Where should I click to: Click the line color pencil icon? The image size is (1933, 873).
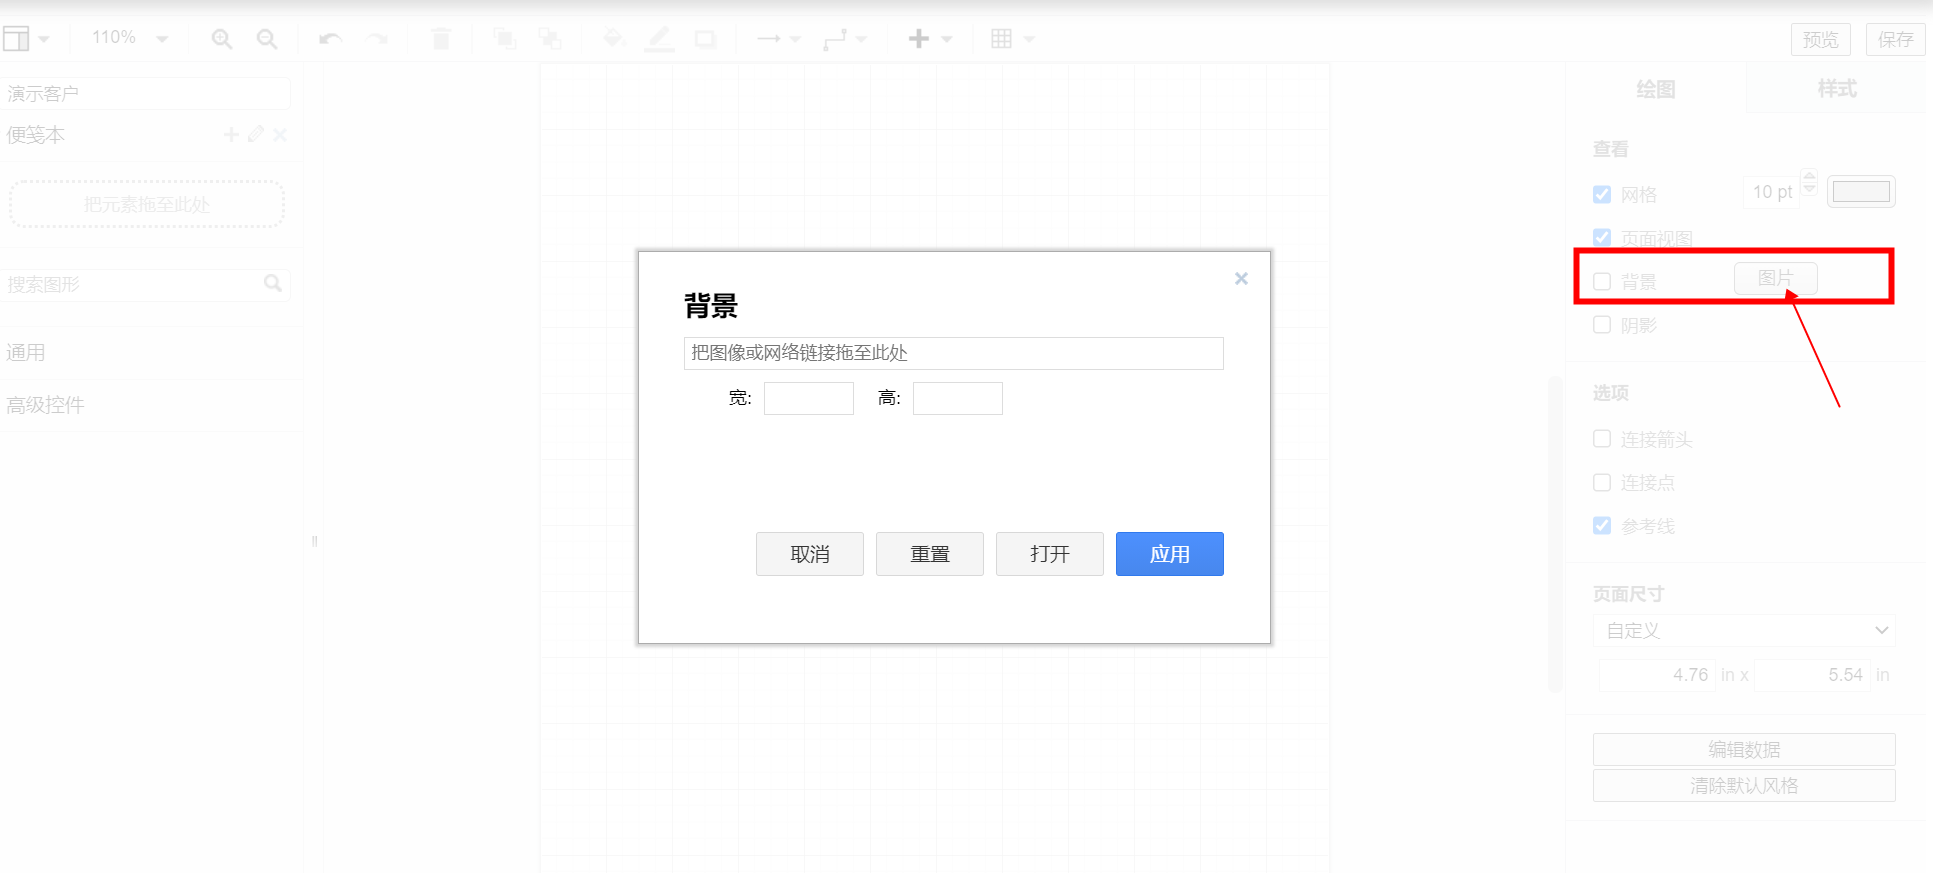(659, 39)
